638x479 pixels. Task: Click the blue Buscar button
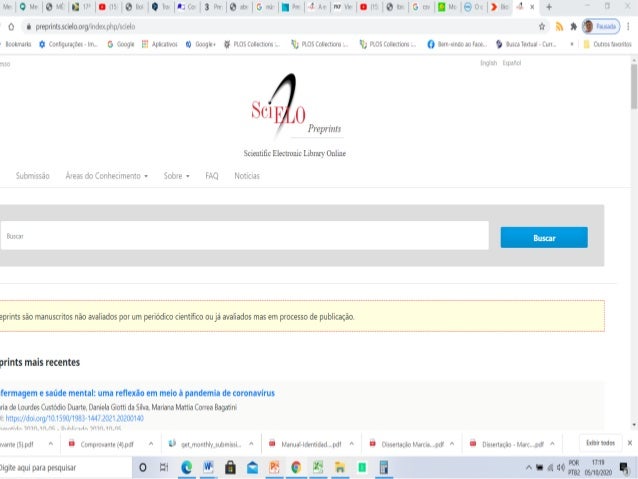(544, 238)
